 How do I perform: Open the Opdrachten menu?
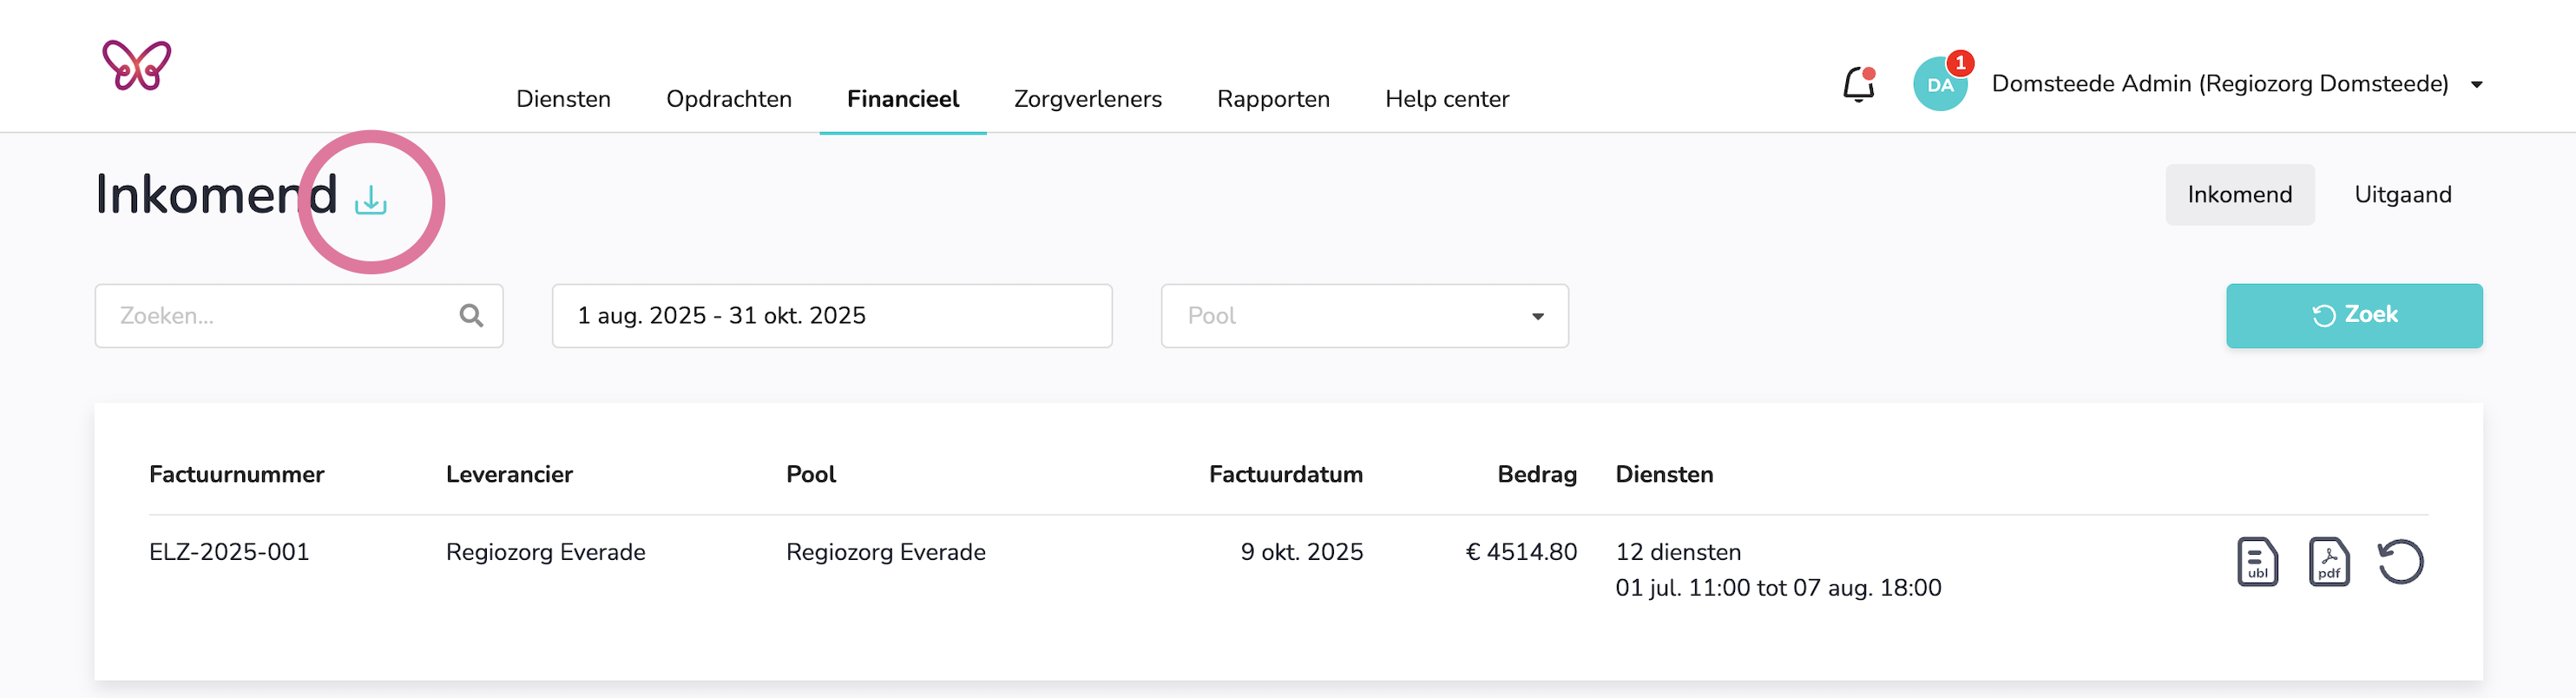coord(728,99)
